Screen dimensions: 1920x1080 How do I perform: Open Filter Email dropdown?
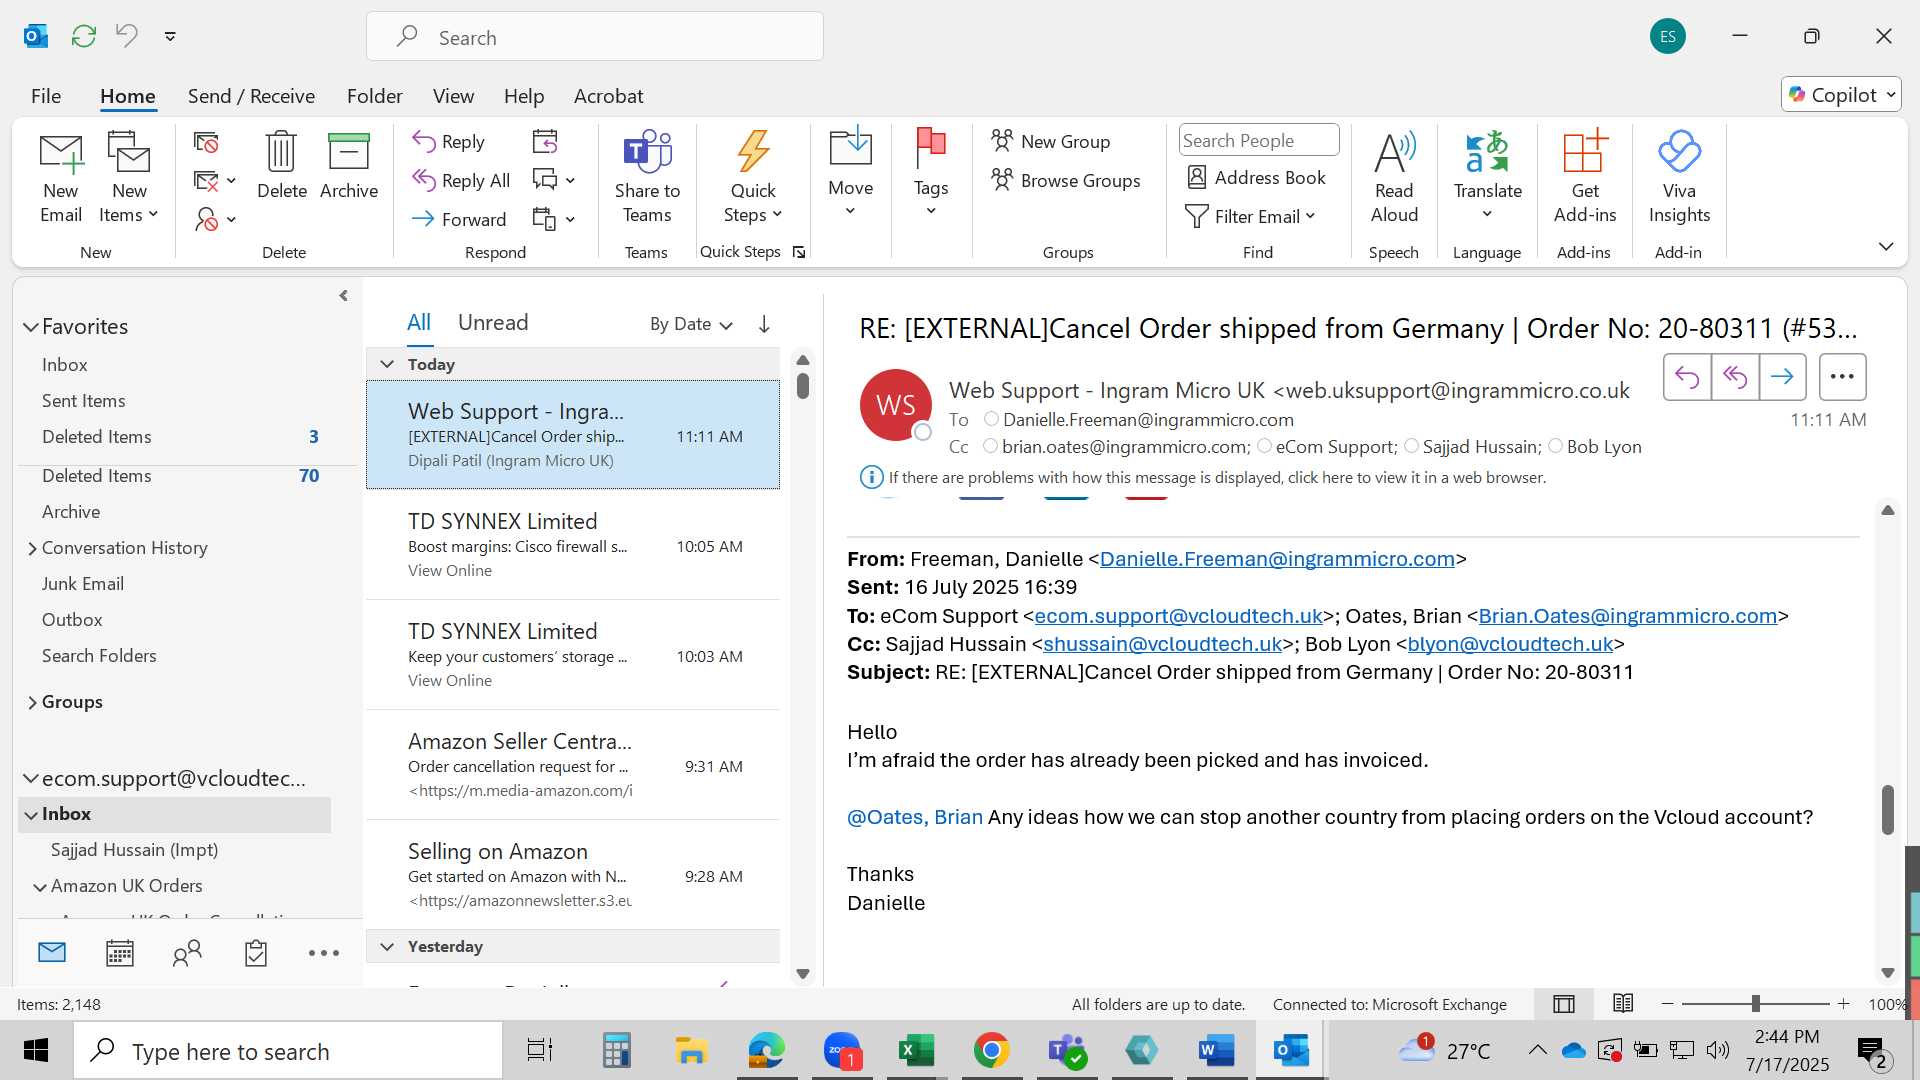[x=1250, y=216]
